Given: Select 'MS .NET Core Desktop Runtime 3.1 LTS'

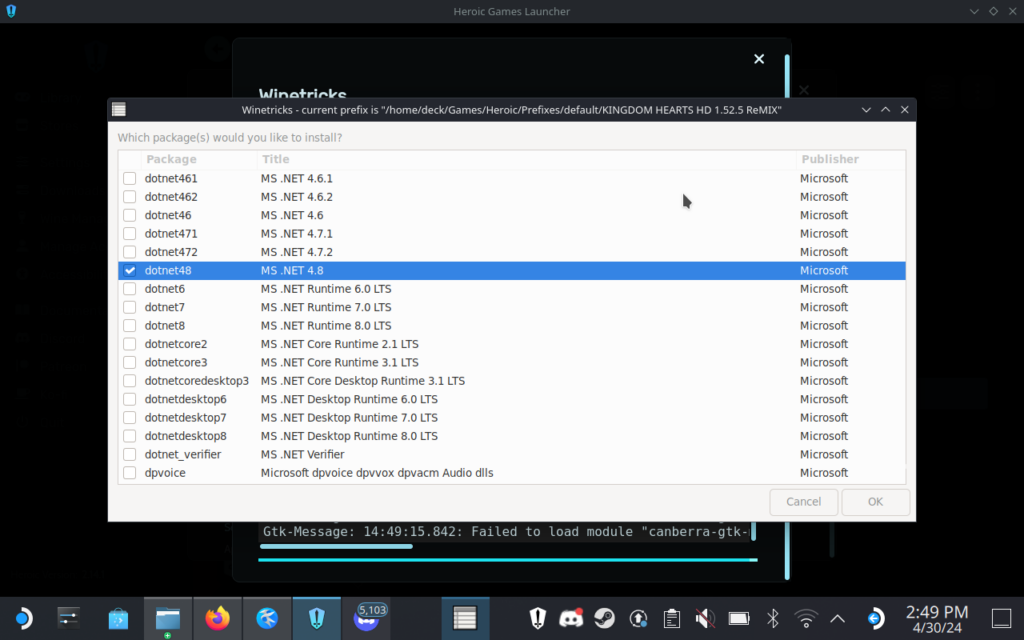Looking at the screenshot, I should 363,381.
